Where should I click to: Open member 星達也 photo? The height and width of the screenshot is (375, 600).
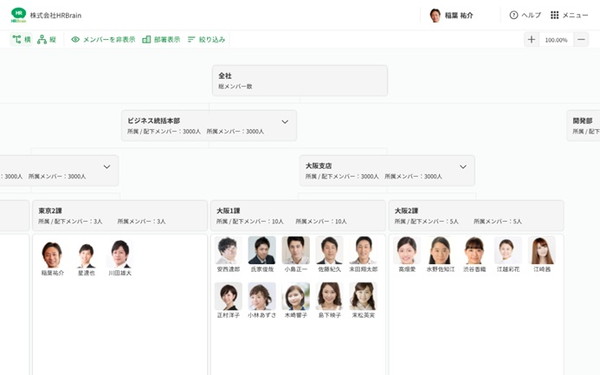coord(86,255)
